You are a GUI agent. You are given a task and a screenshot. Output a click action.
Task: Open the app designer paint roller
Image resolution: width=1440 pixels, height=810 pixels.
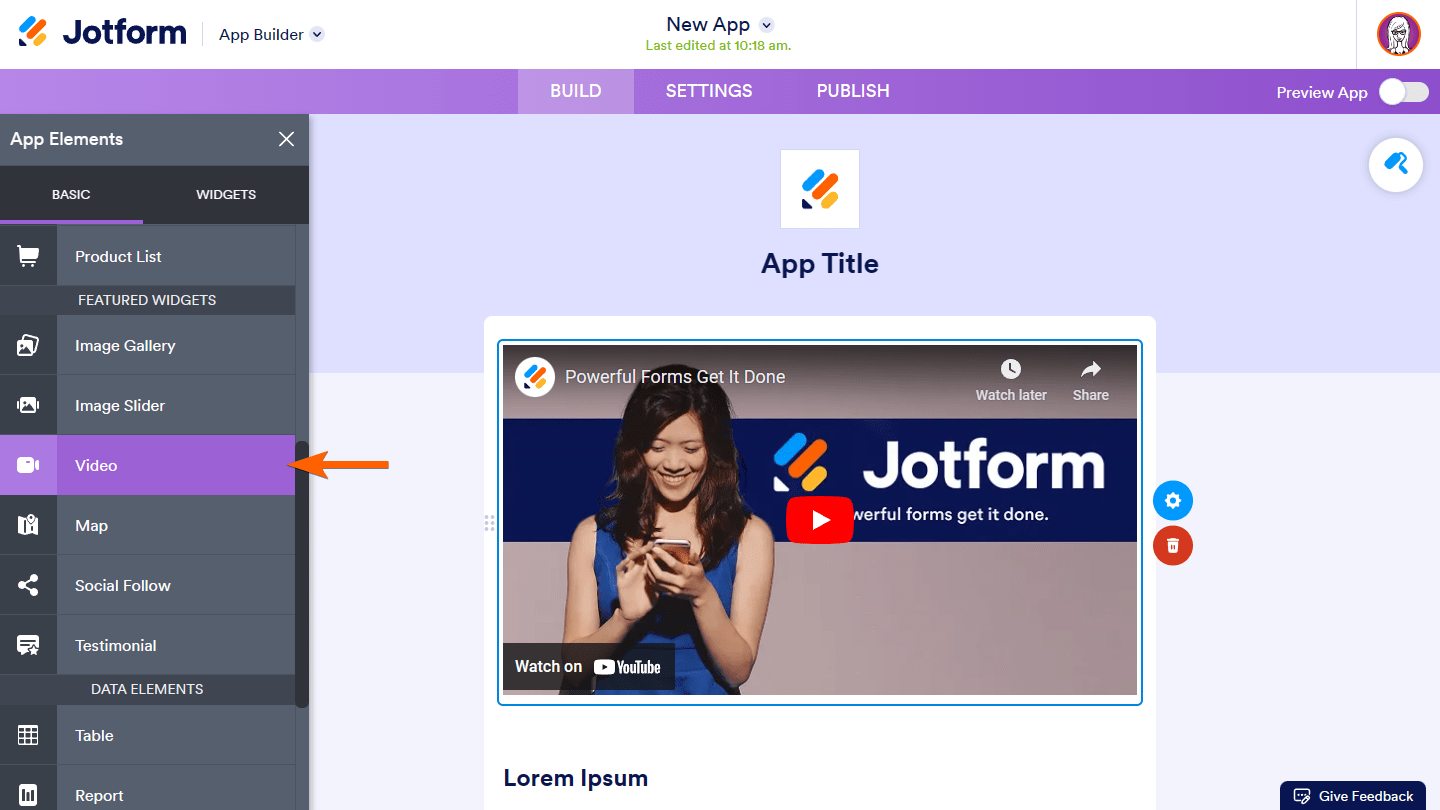pos(1396,164)
